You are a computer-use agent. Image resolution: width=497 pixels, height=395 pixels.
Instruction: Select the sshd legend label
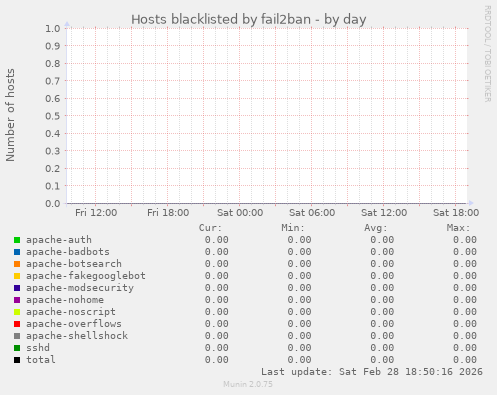coord(38,348)
